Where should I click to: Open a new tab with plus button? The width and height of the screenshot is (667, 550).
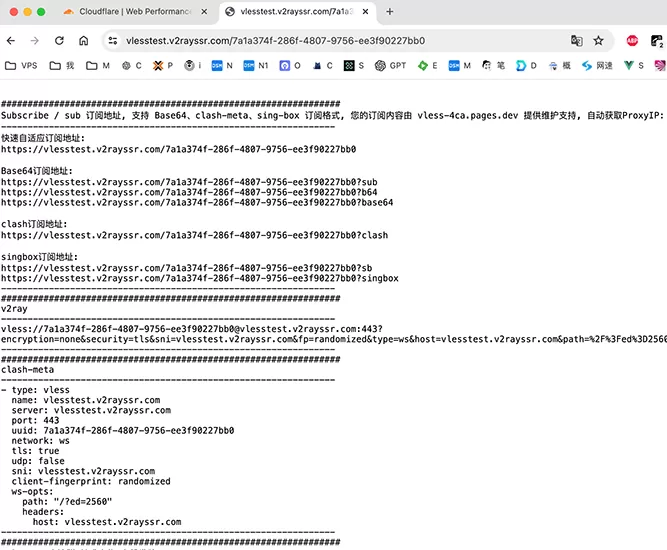pos(390,11)
